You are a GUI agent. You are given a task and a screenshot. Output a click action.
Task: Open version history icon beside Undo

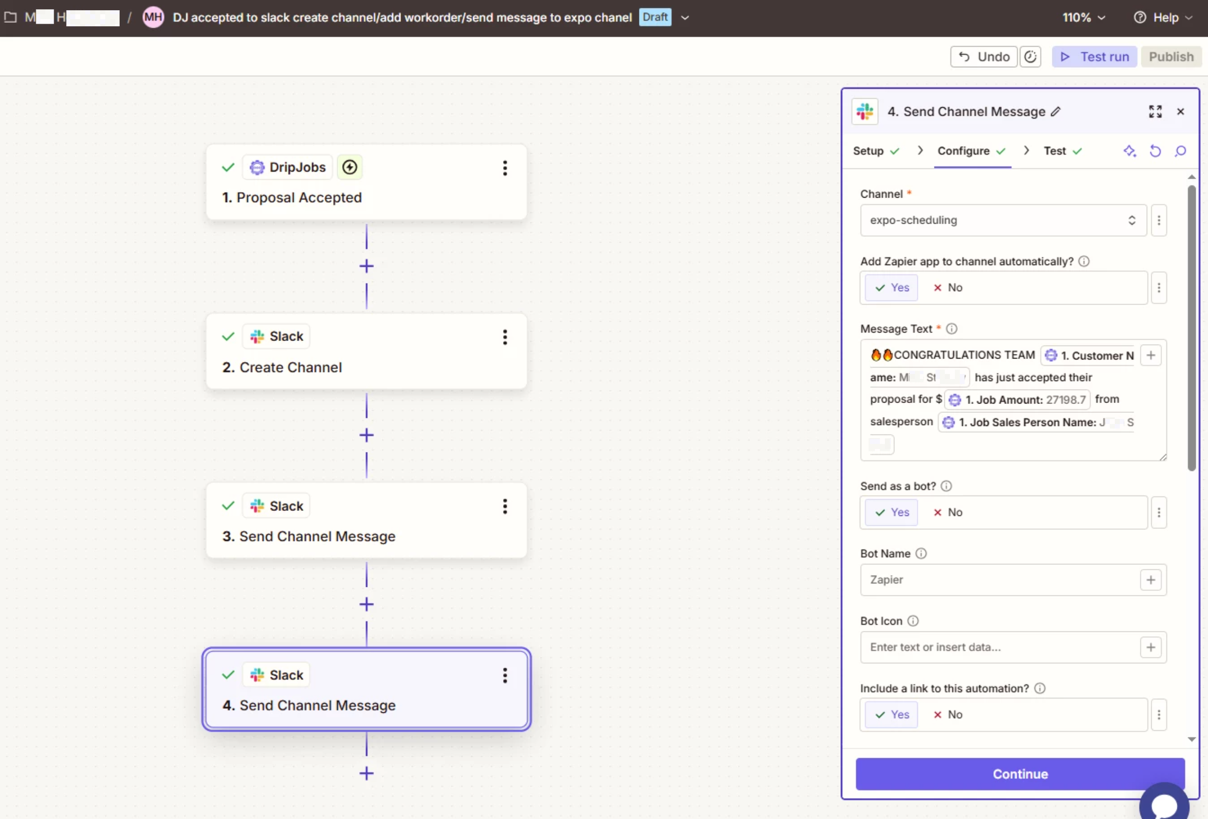point(1030,57)
